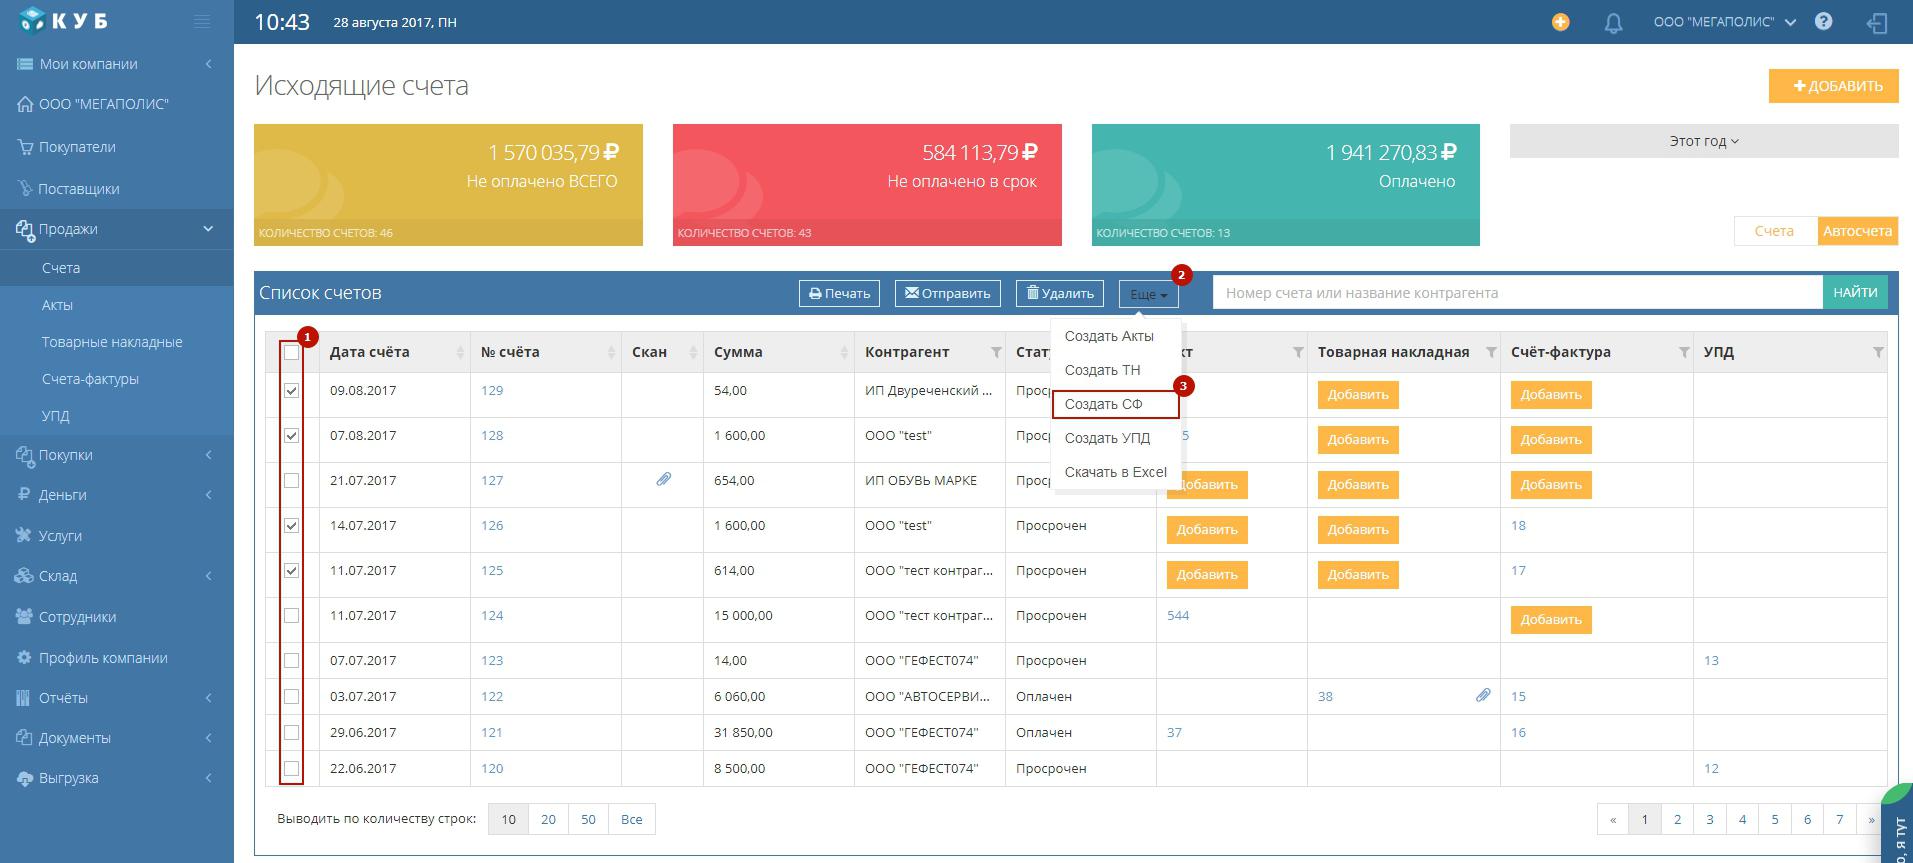
Task: Sort by Дата счёта arrows
Action: (460, 352)
